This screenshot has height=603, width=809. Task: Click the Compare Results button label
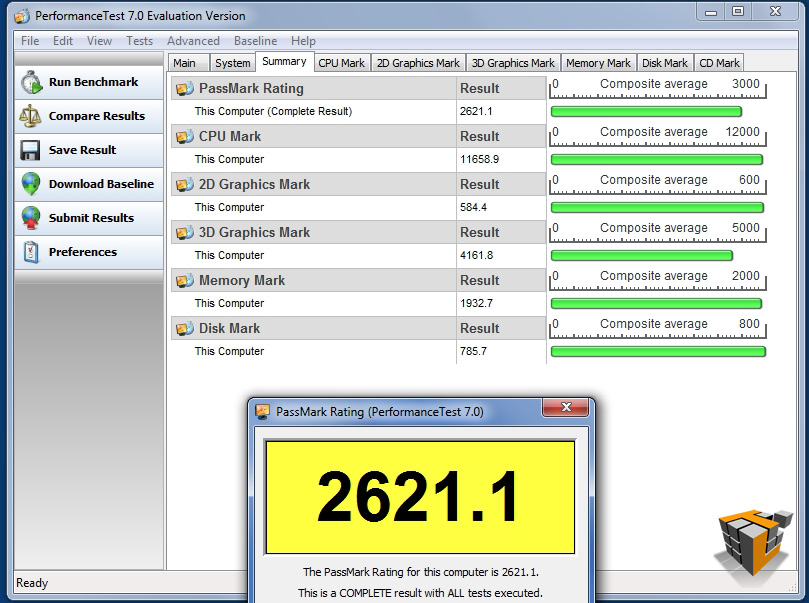click(x=97, y=116)
